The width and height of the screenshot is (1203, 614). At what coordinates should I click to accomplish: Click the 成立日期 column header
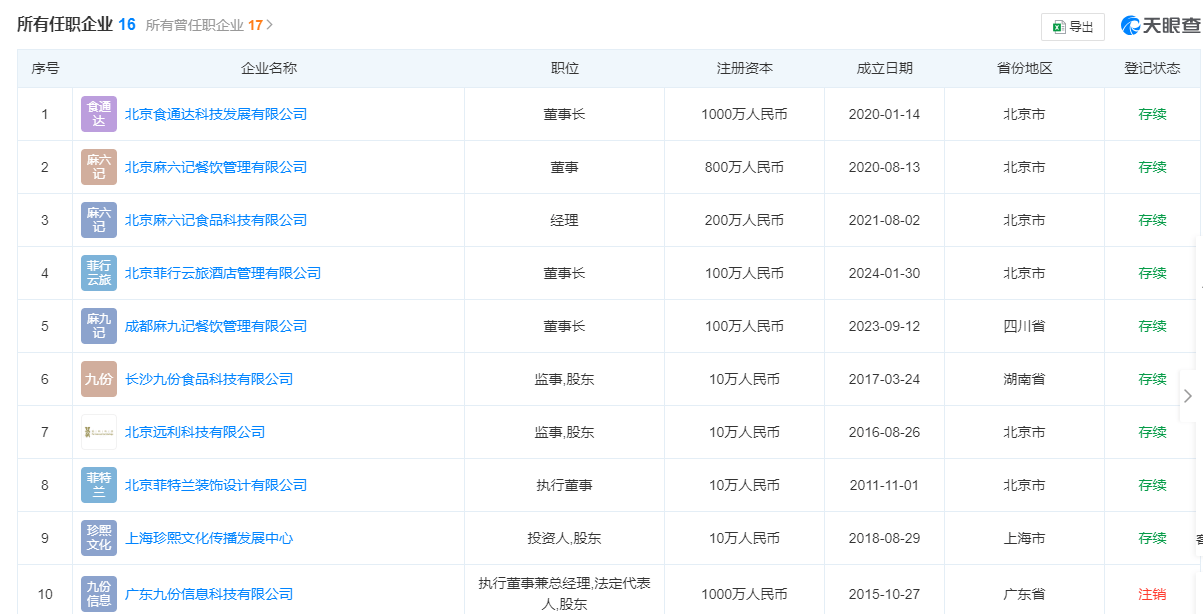884,68
